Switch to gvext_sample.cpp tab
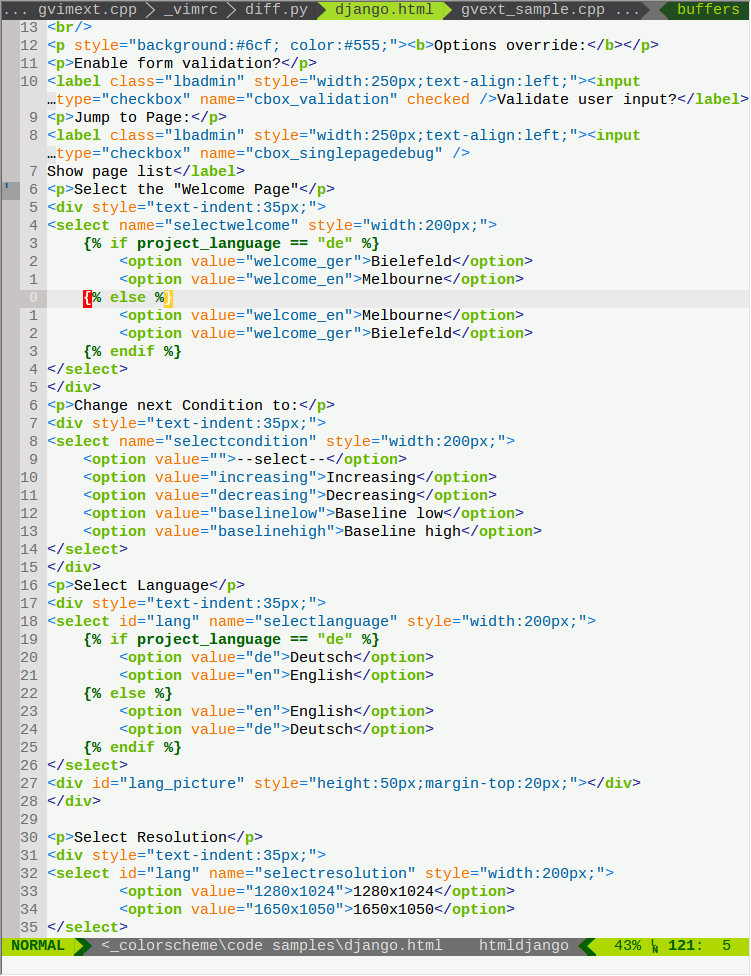The image size is (751, 976). 533,9
